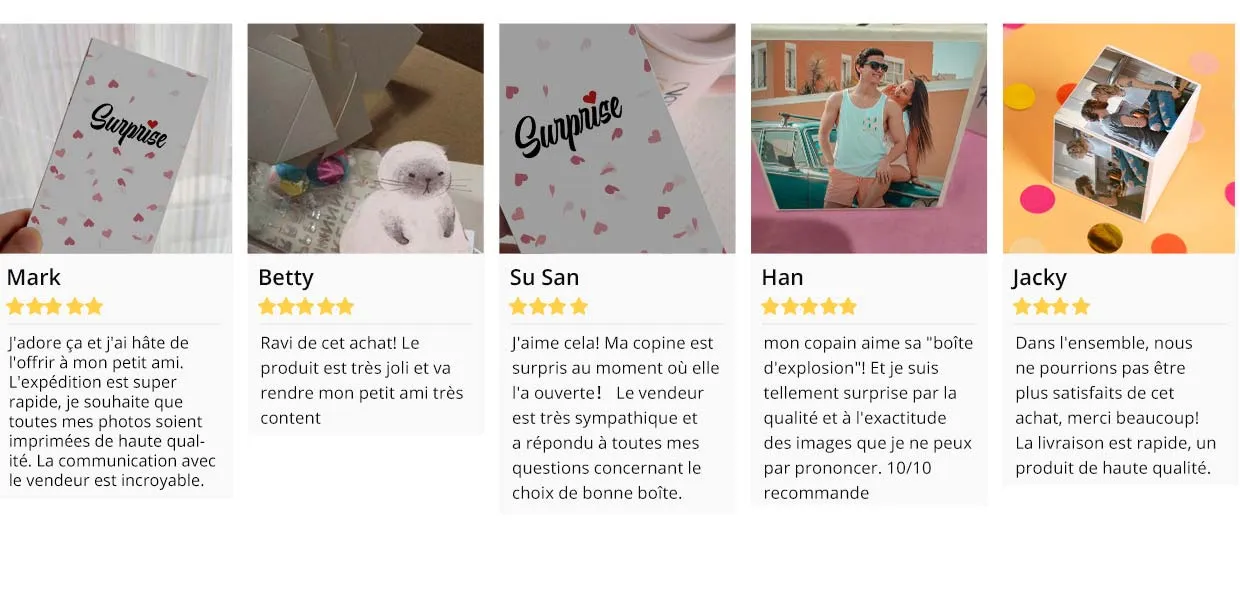
Task: Select reviewer name Su San
Action: pos(545,277)
